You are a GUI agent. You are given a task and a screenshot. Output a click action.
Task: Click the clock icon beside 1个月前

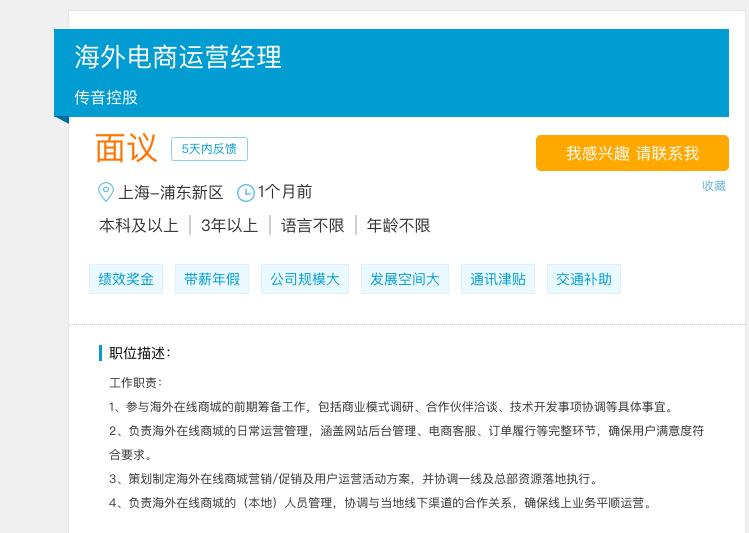(246, 193)
